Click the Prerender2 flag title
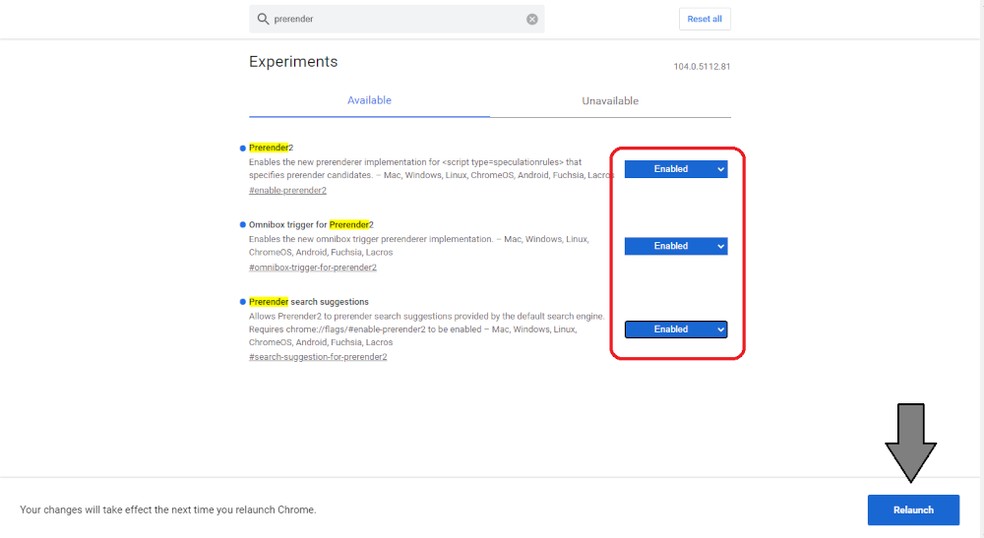Screen dimensions: 984x538 pyautogui.click(x=271, y=148)
